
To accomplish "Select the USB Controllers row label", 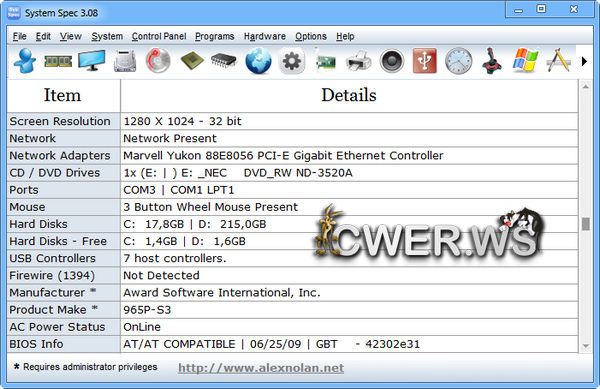I will 52,259.
